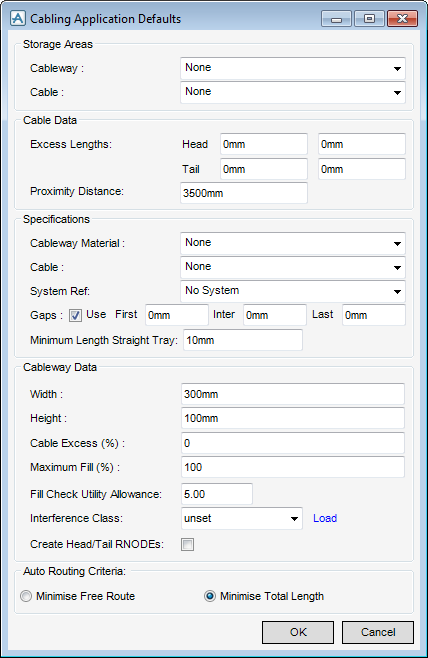Enable Create Head/Tail RNODEs checkbox
The width and height of the screenshot is (428, 658).
187,544
